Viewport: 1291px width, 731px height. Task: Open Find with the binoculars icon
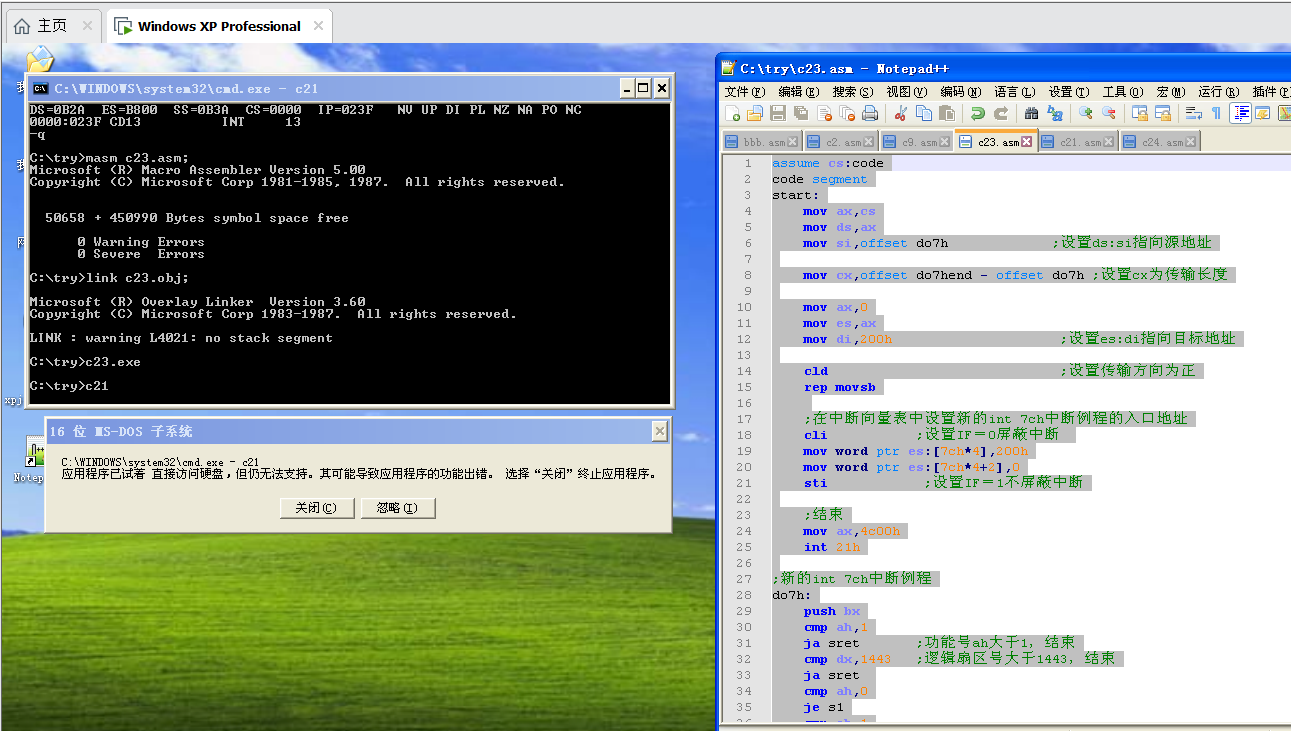click(x=1031, y=113)
